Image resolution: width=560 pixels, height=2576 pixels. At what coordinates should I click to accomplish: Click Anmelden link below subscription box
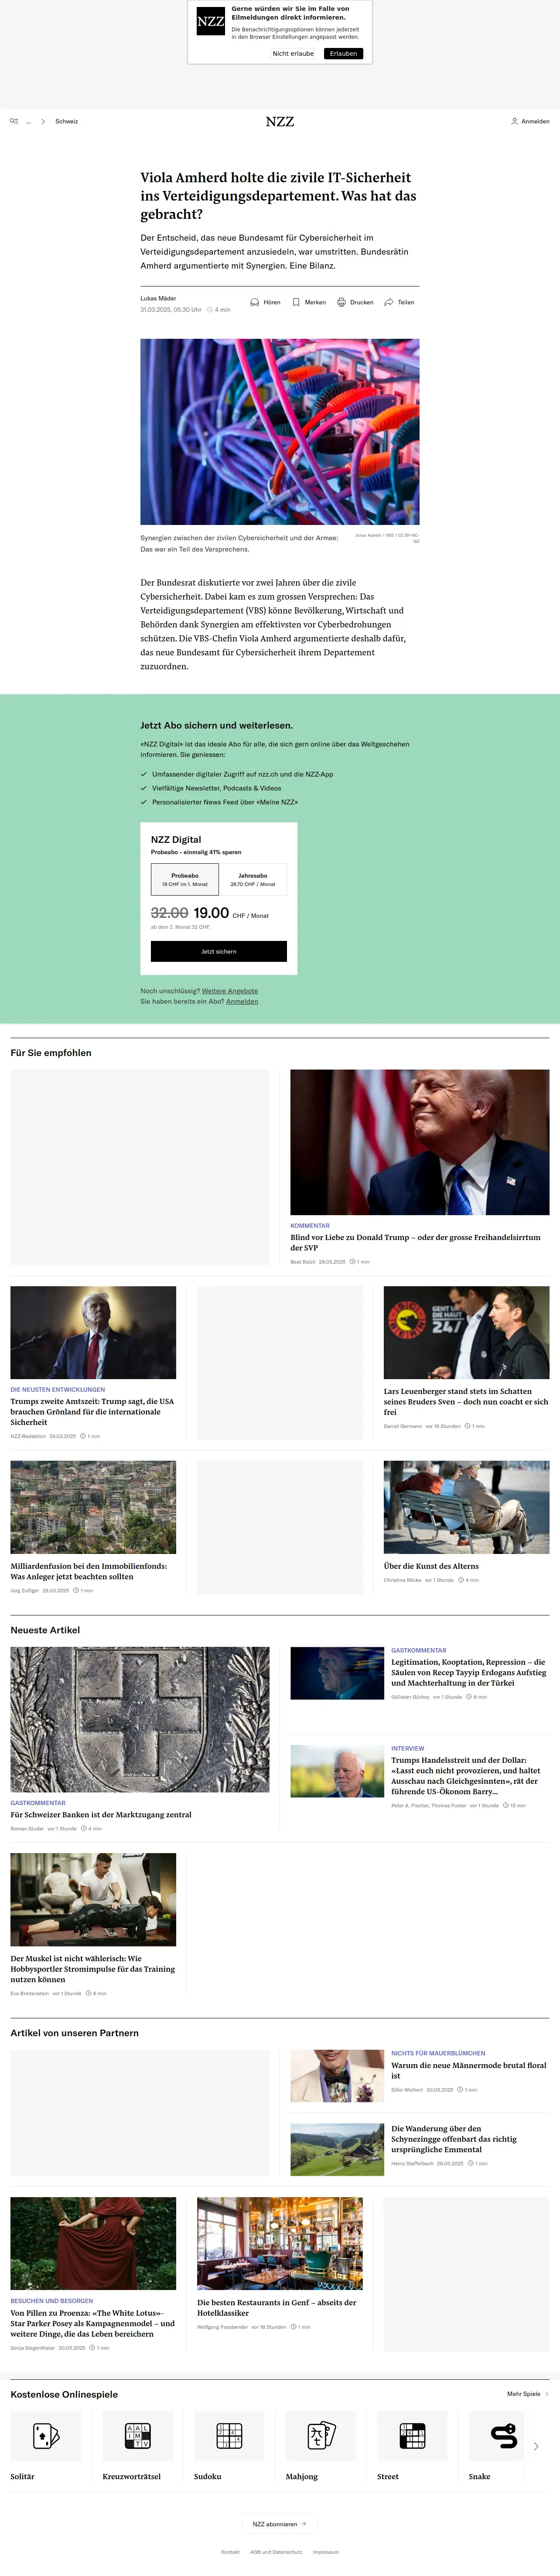[x=242, y=1001]
